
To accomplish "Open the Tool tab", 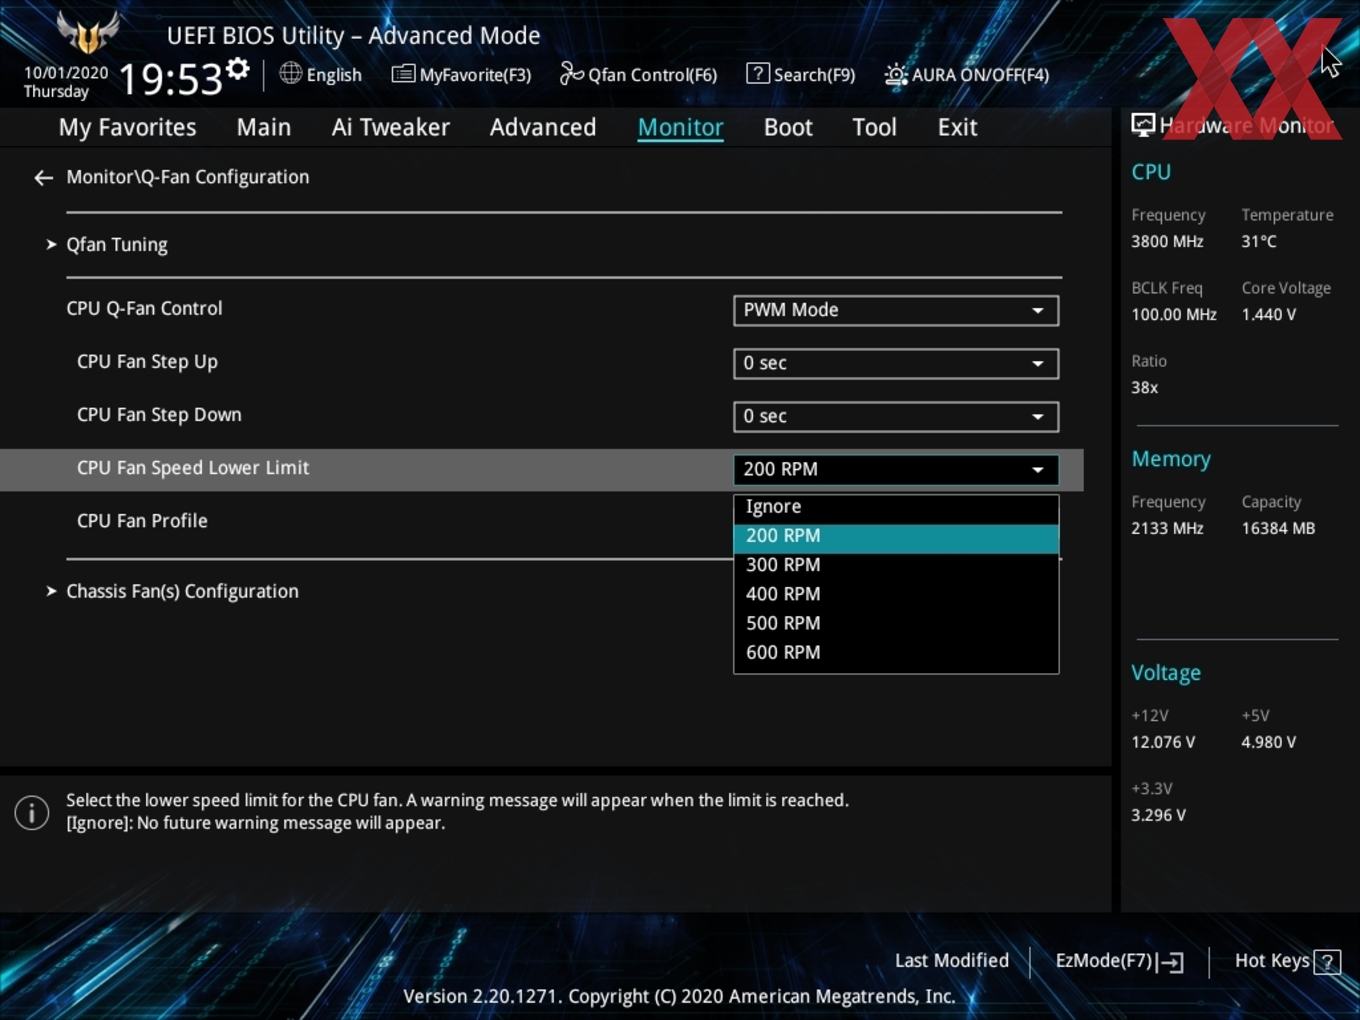I will point(874,127).
